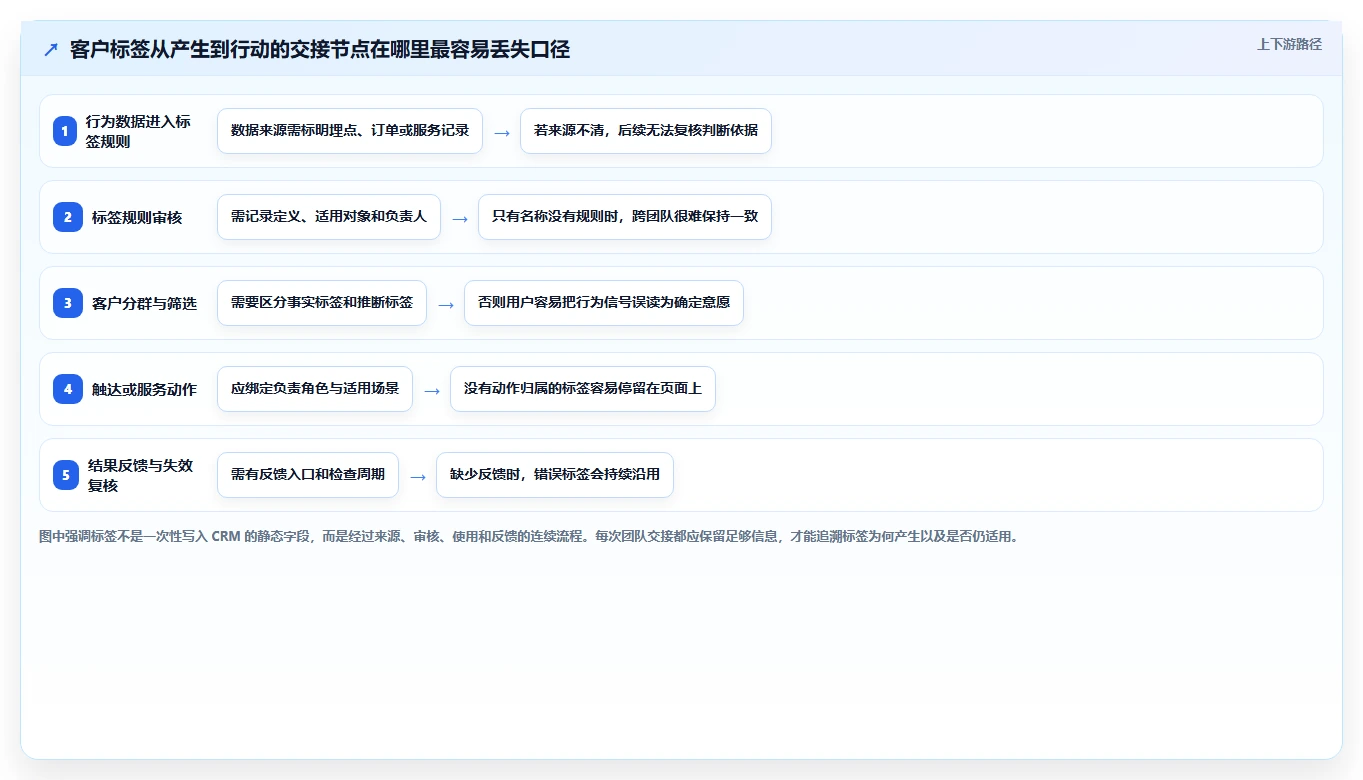
Task: Select the 行为数据进入标签规则 step label
Action: click(x=138, y=131)
